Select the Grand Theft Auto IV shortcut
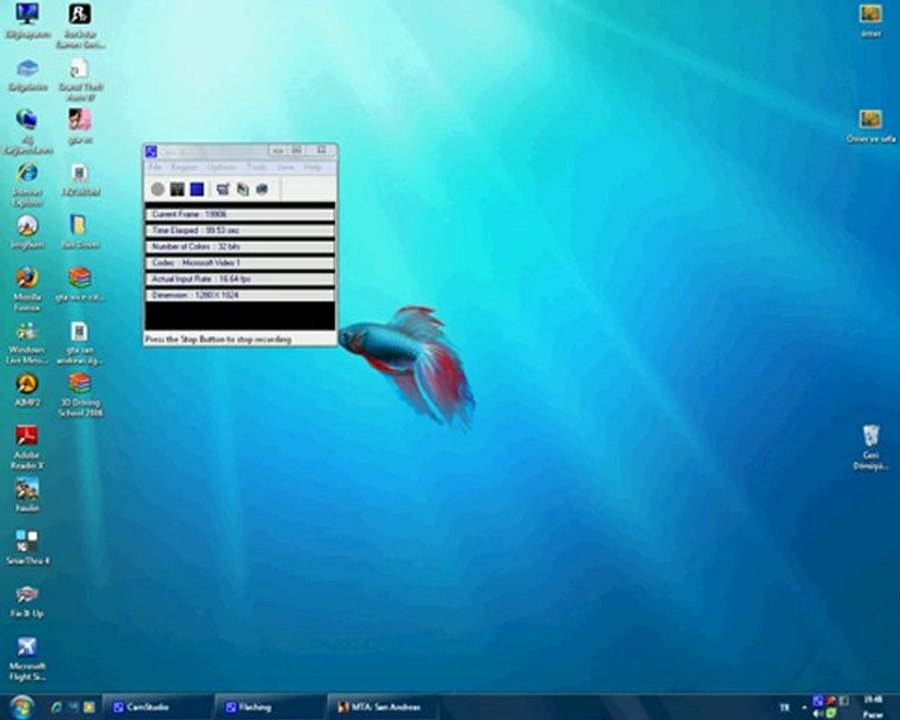The height and width of the screenshot is (720, 900). (x=80, y=79)
